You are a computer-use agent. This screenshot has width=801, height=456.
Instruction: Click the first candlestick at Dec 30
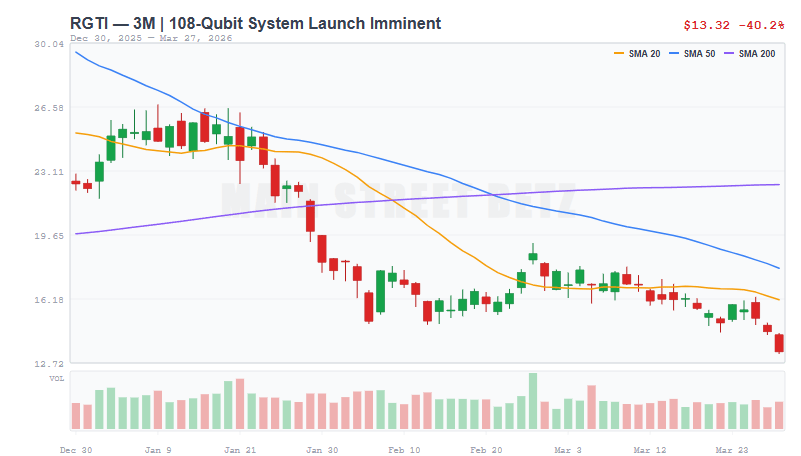[x=76, y=182]
